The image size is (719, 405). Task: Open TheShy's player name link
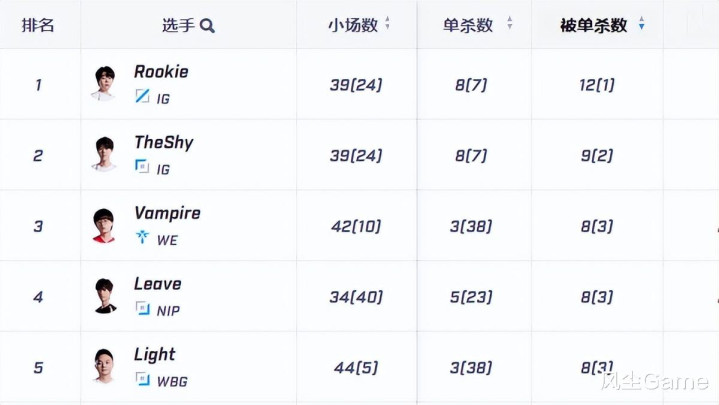pyautogui.click(x=163, y=143)
